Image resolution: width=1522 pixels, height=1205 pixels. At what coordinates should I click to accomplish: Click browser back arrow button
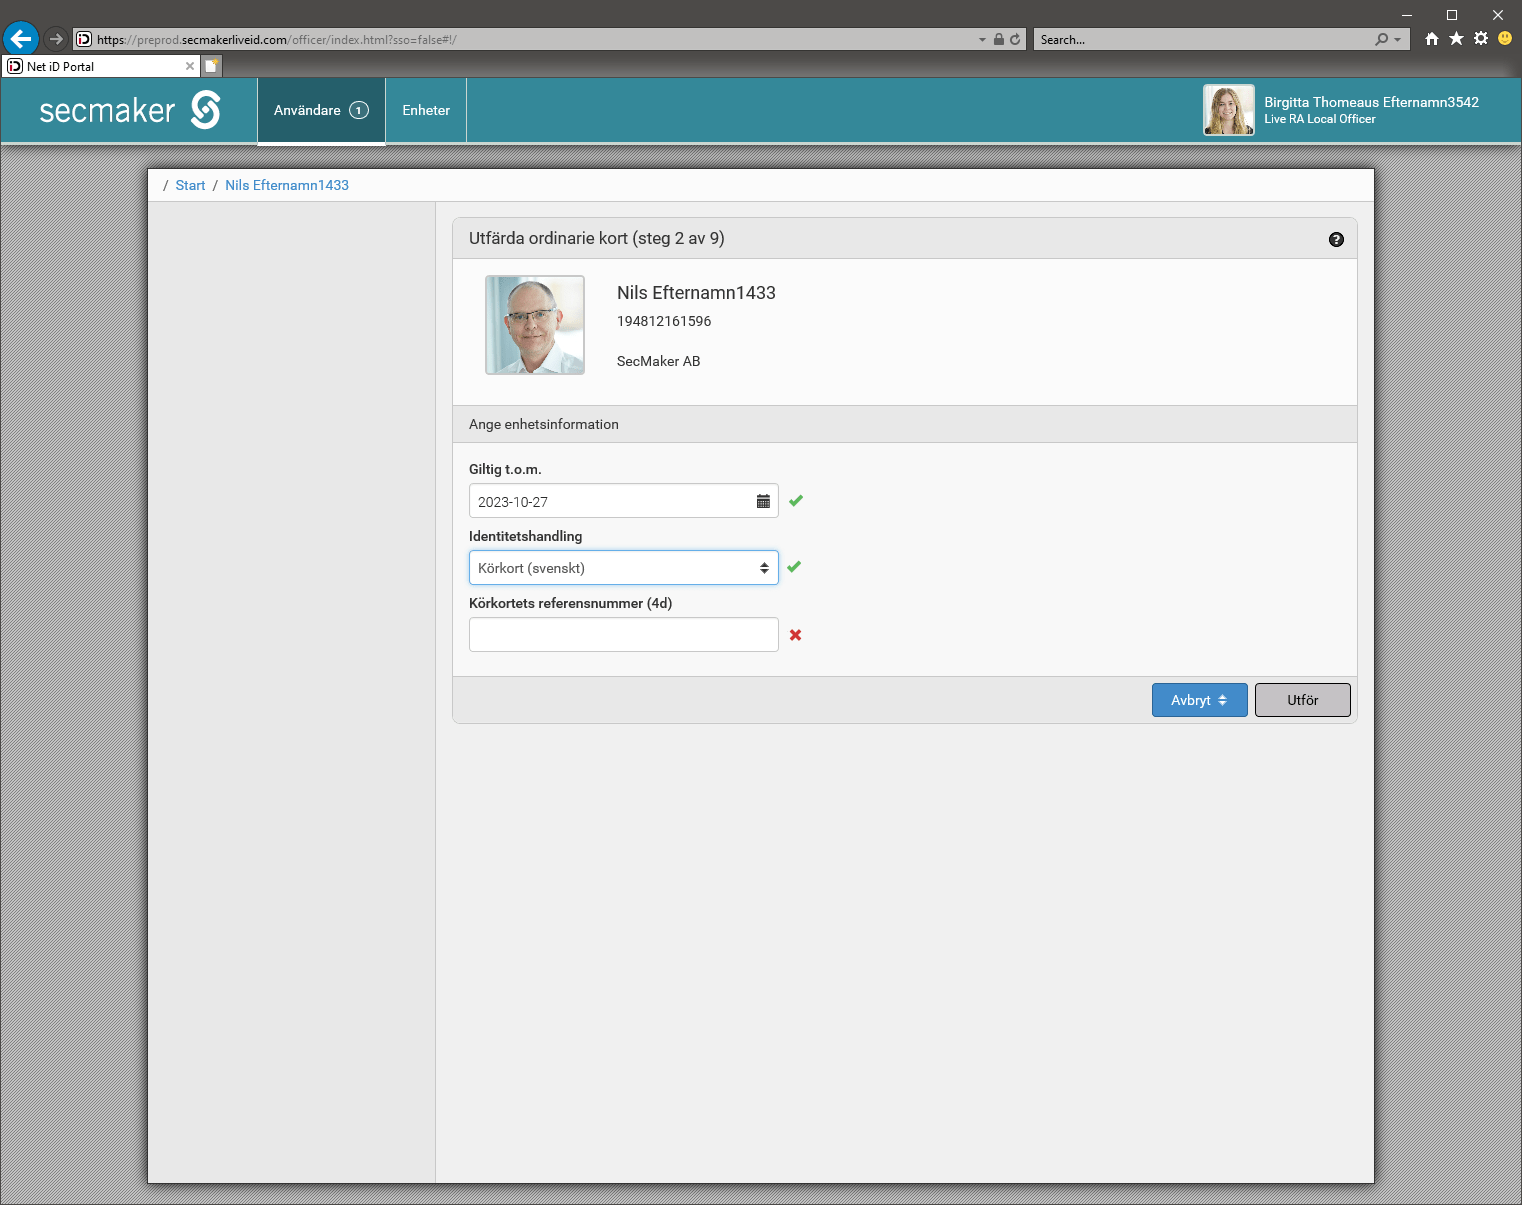click(x=21, y=39)
